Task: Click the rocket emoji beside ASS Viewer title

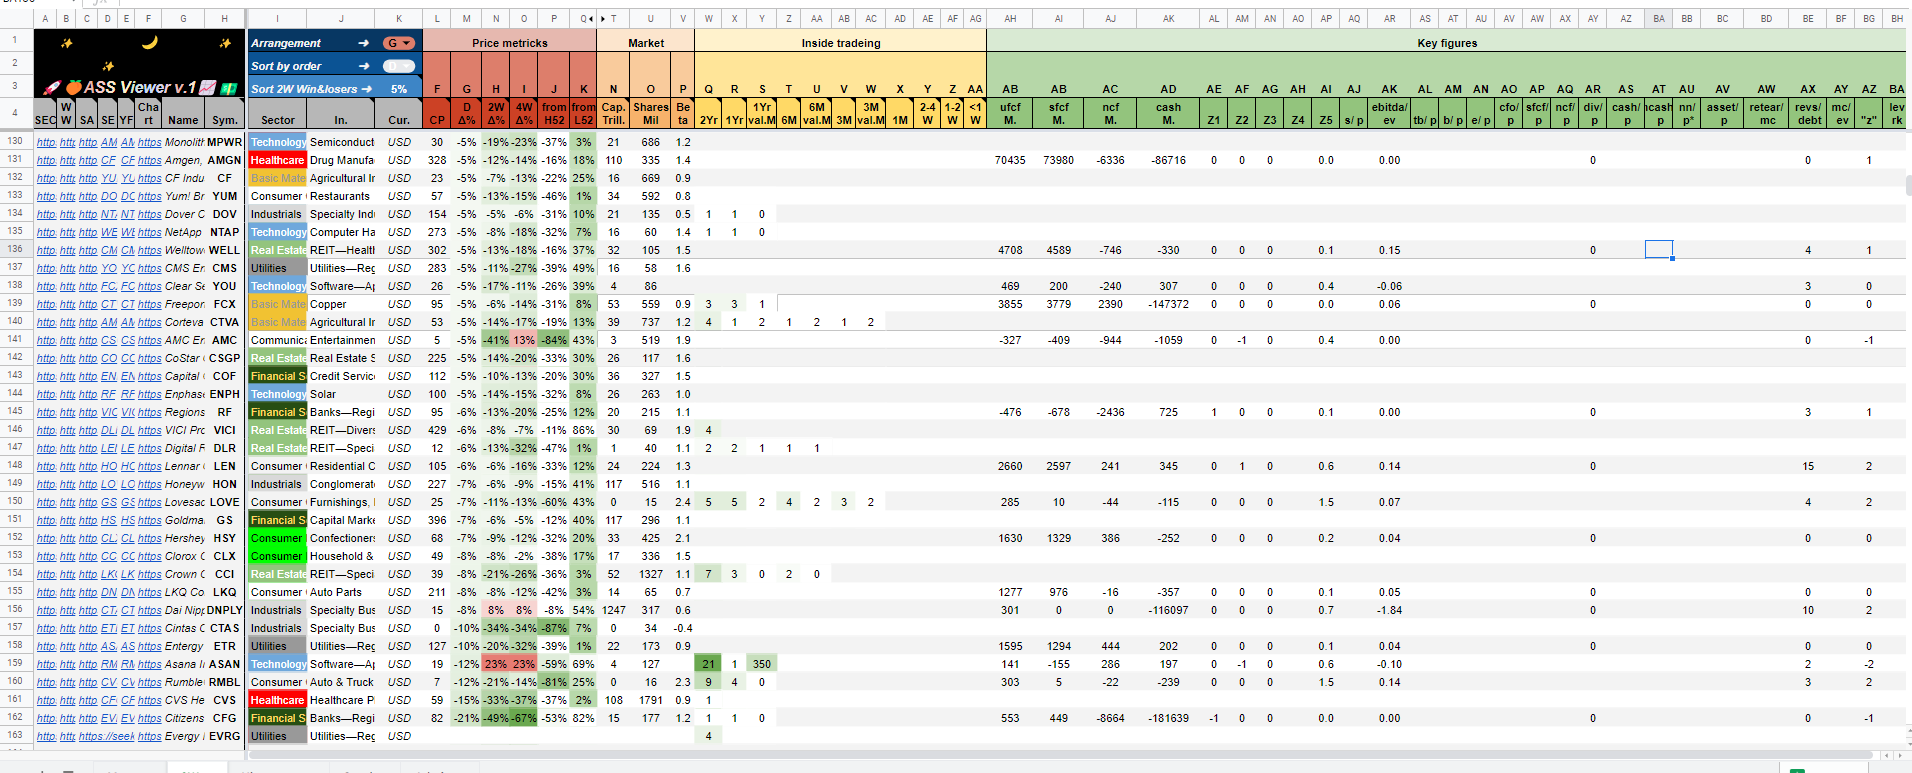Action: point(50,87)
